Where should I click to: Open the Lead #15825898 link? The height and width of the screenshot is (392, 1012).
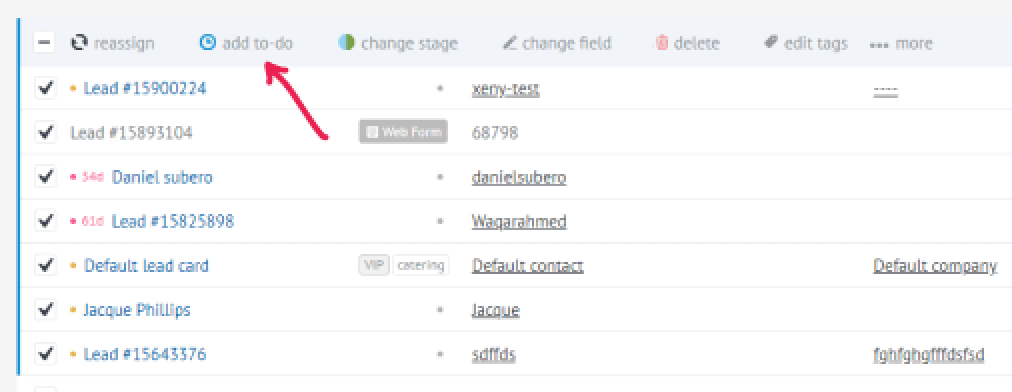[x=173, y=222]
